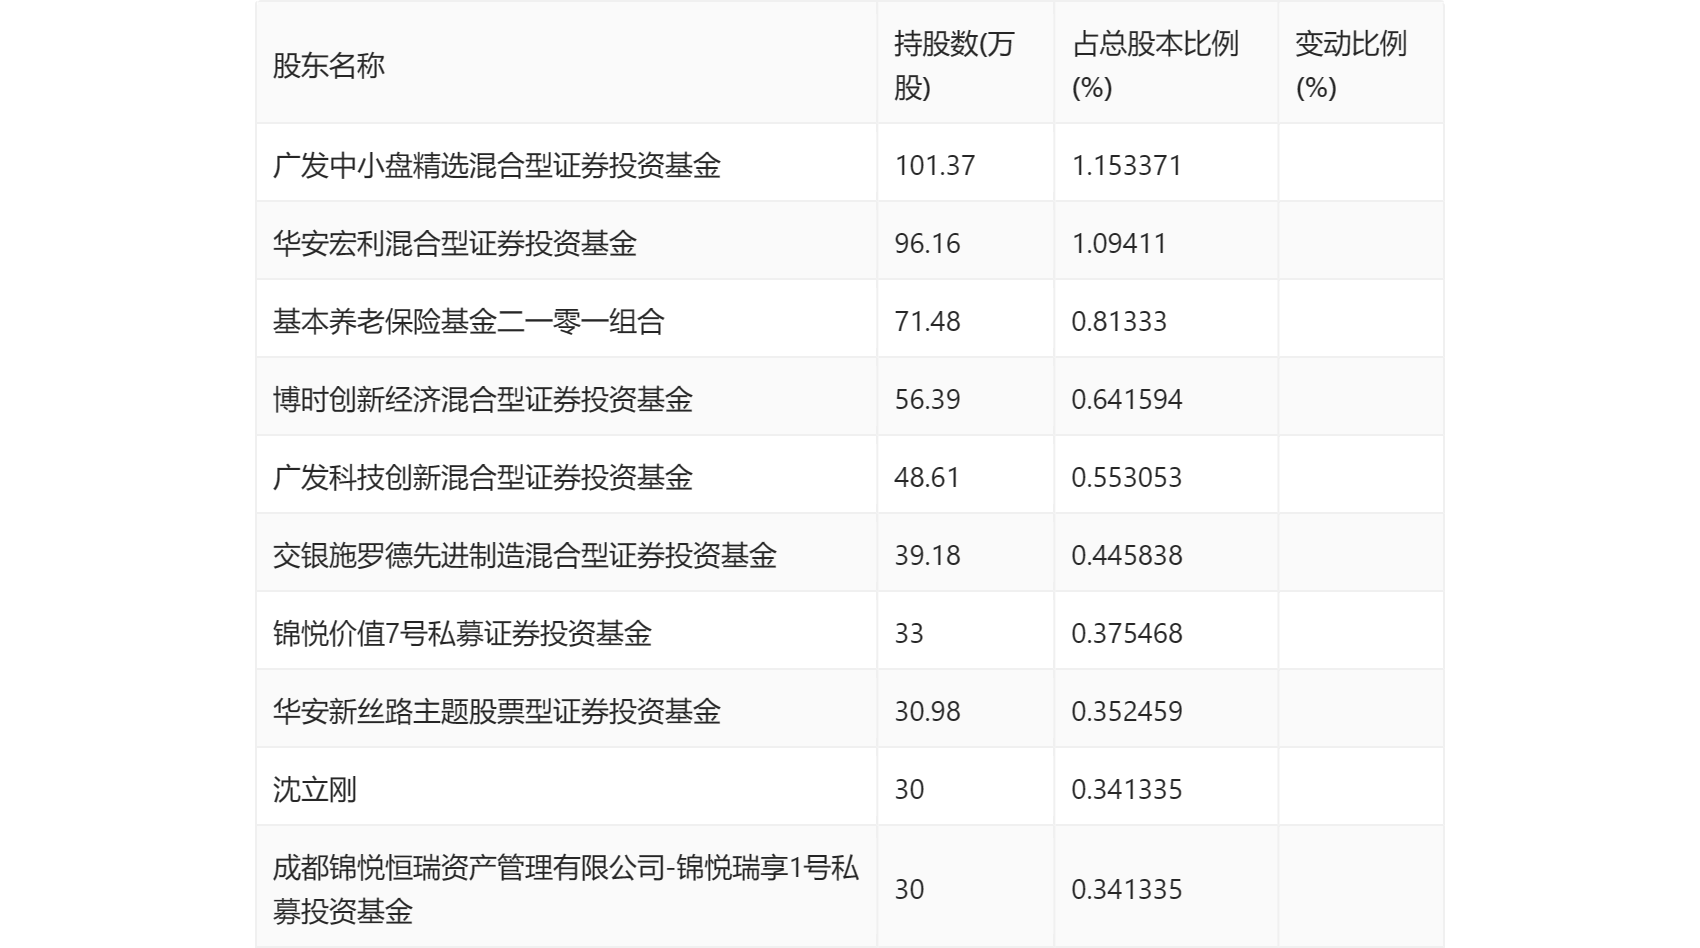Select 华安新丝路主题股票型证券投资基金 shareholder name
This screenshot has width=1700, height=948.
[x=497, y=711]
